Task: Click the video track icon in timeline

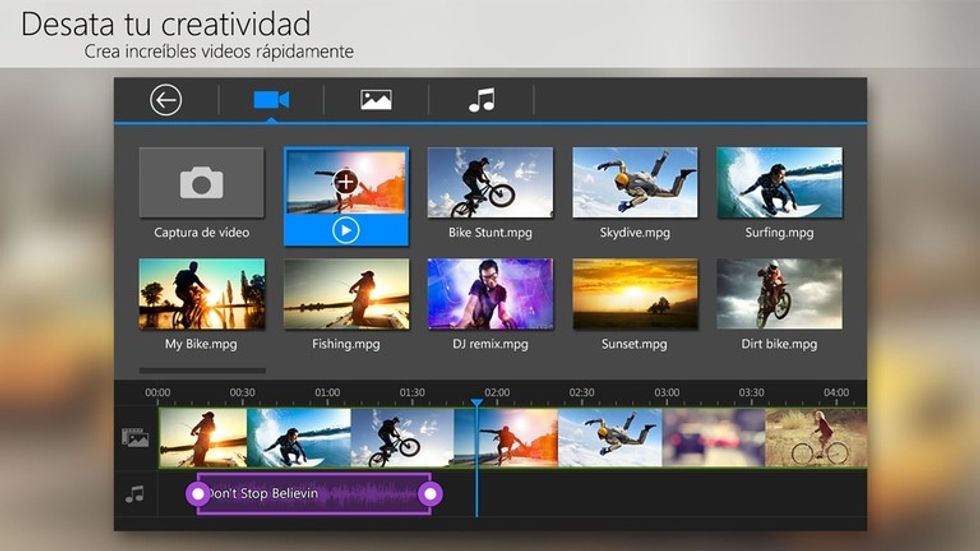Action: [135, 438]
